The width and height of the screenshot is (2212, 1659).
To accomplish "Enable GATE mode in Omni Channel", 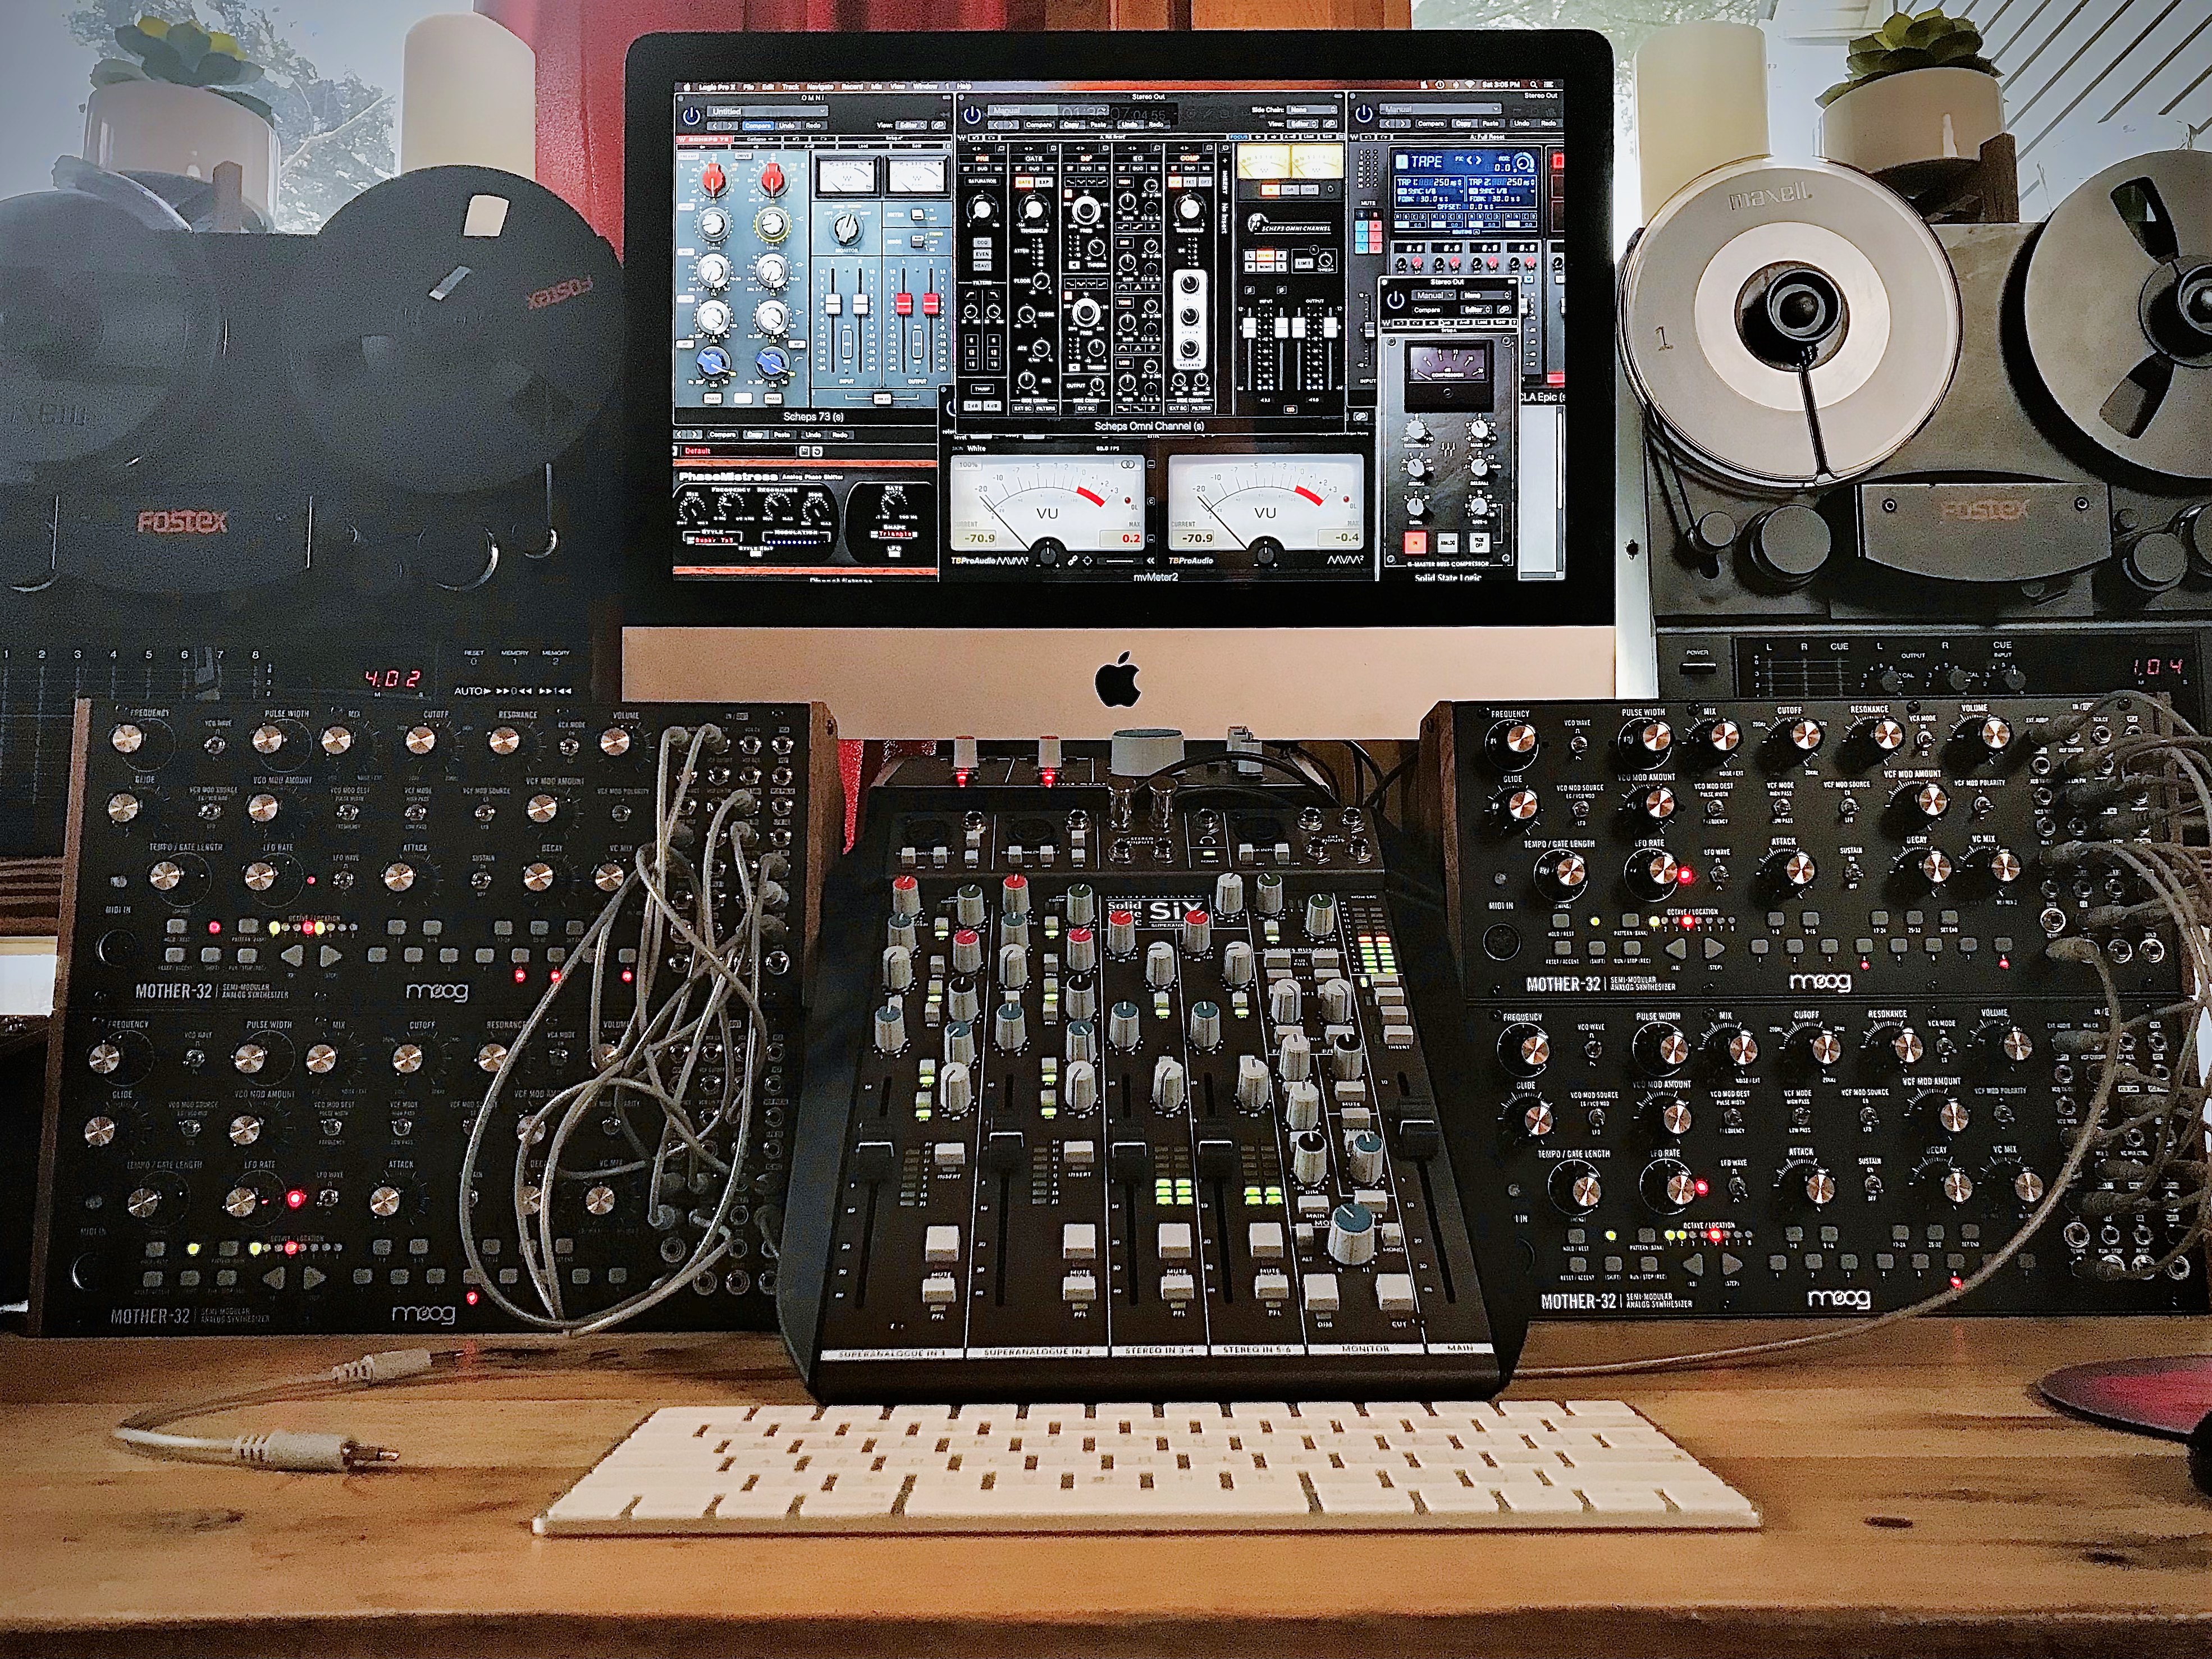I will (1024, 182).
